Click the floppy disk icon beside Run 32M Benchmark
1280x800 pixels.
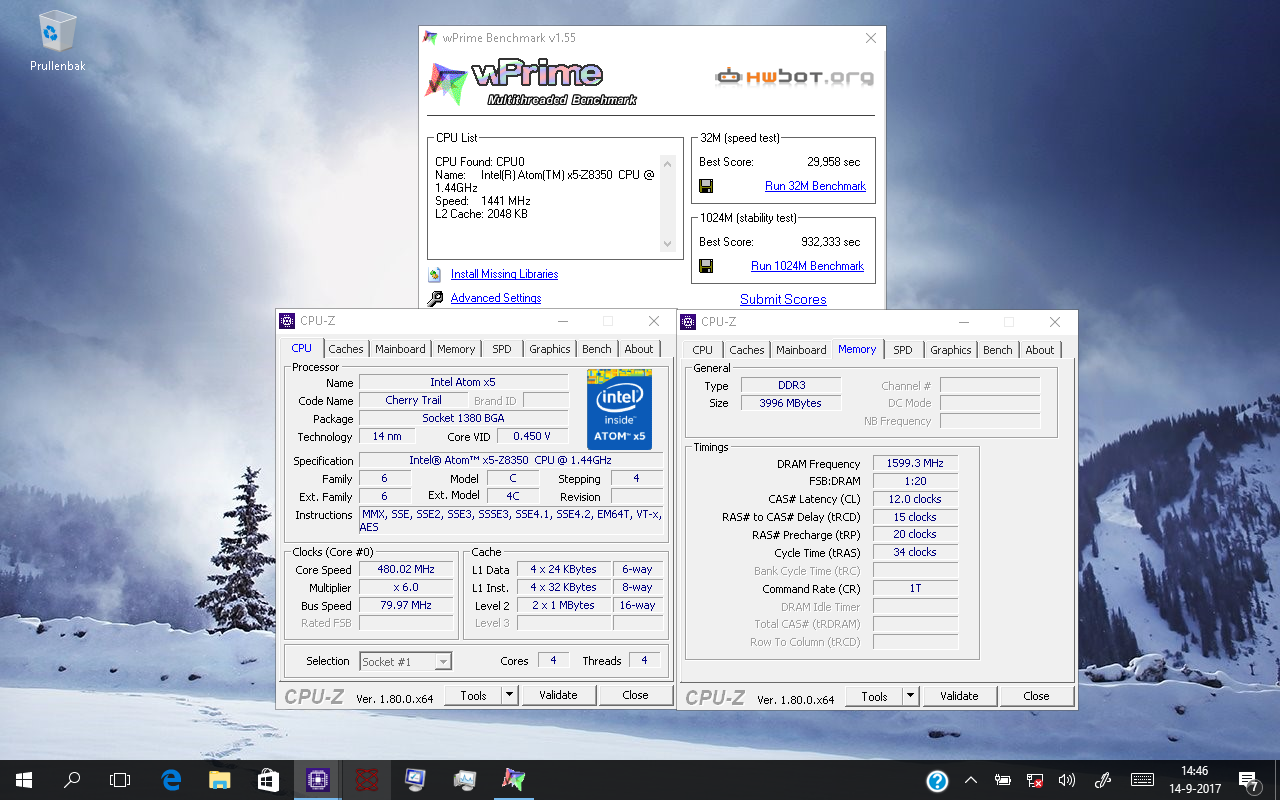coord(706,186)
